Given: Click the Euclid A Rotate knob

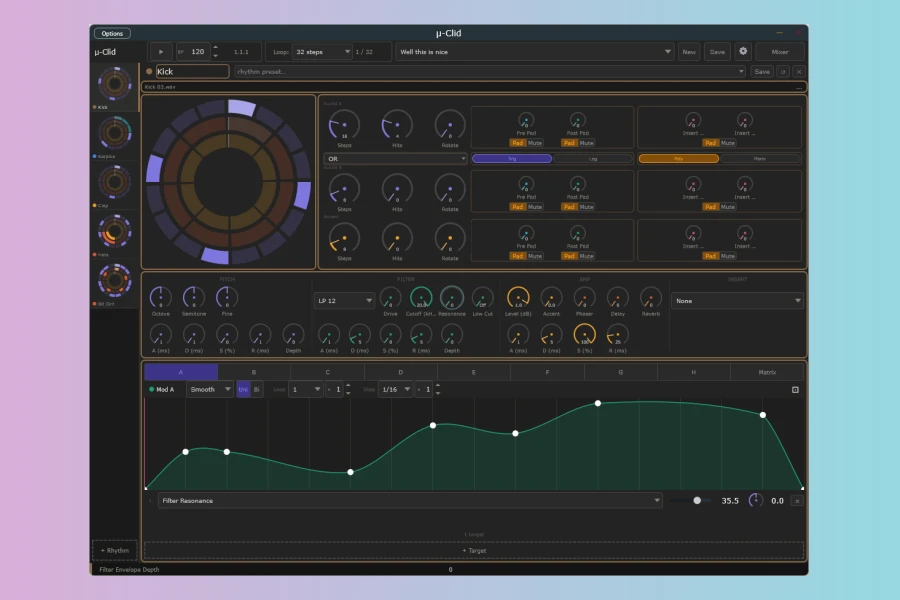Looking at the screenshot, I should click(449, 125).
